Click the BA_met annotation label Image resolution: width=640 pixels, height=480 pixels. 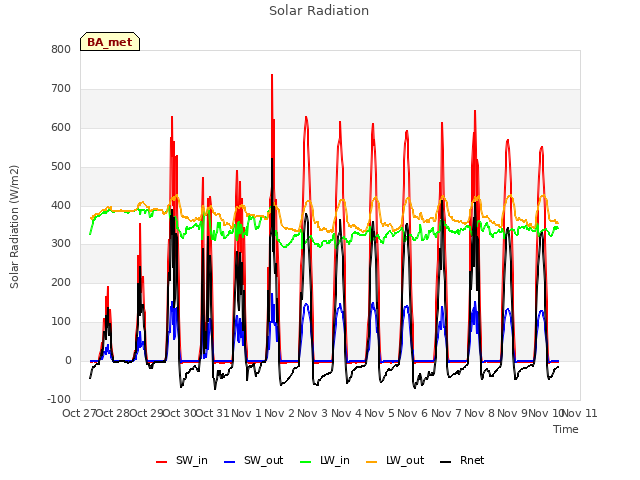pyautogui.click(x=110, y=42)
